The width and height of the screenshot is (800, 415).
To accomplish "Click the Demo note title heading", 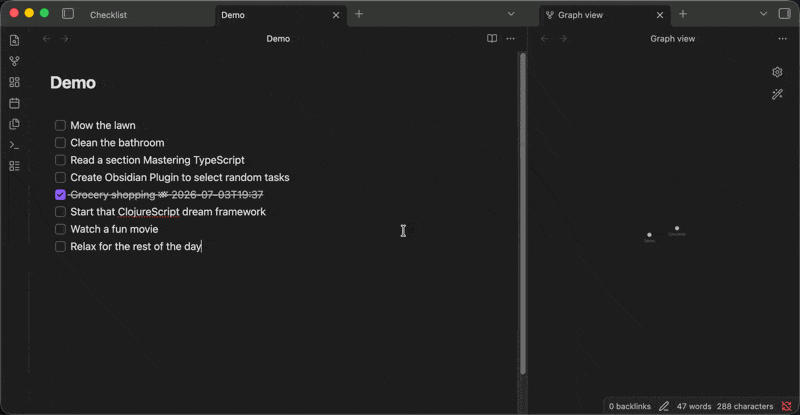I will (x=73, y=83).
